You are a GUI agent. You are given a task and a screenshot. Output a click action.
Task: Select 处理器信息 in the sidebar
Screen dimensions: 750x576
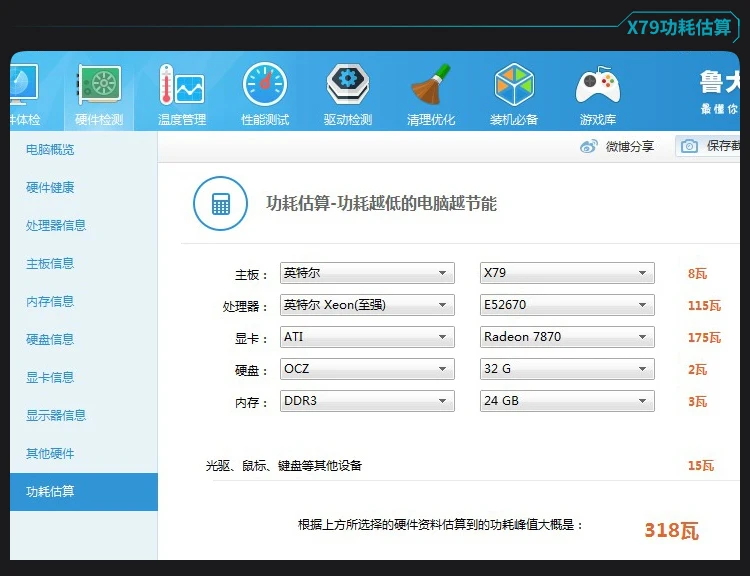point(56,225)
